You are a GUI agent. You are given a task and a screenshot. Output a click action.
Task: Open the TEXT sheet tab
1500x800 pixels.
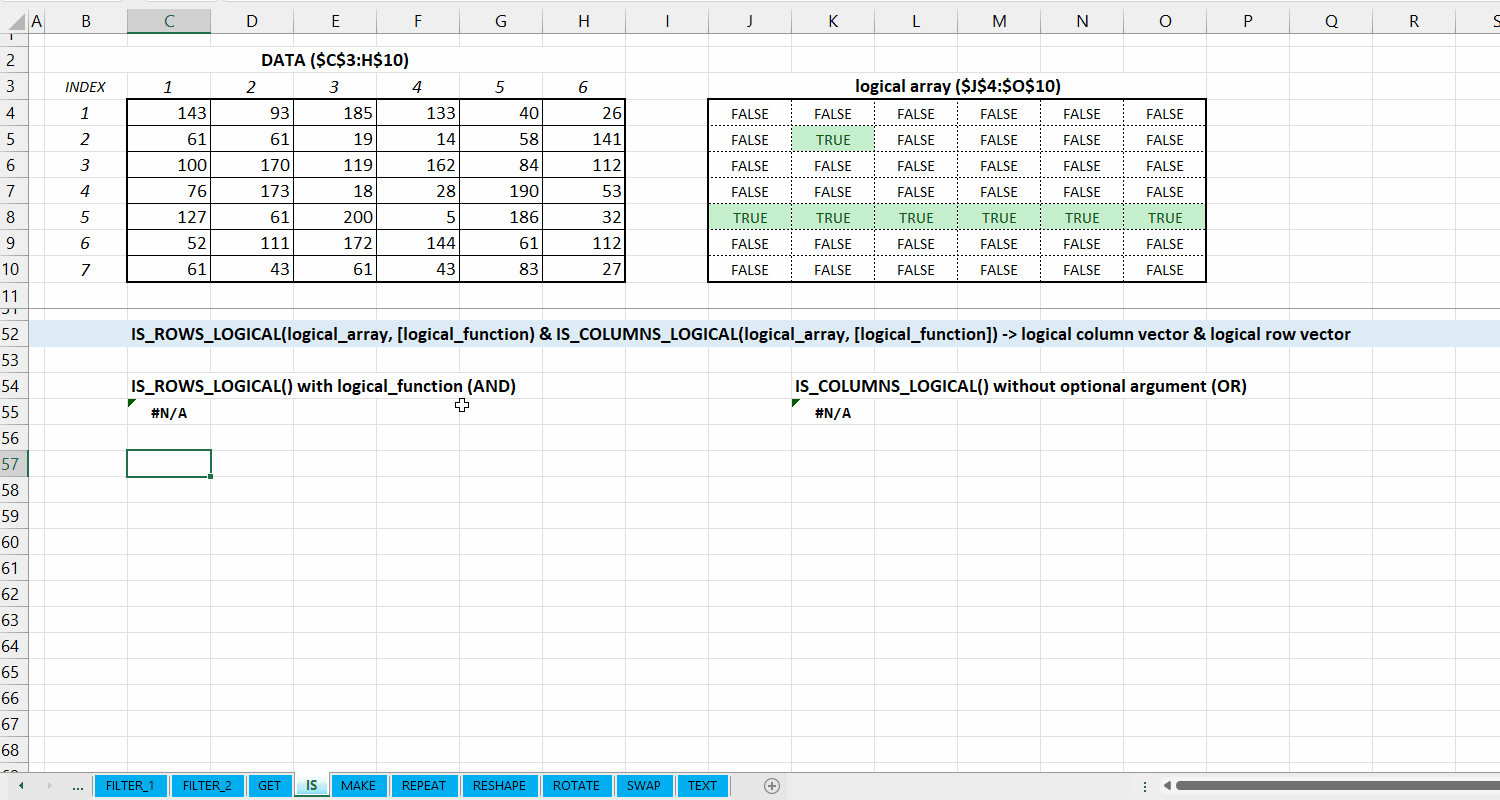(x=702, y=786)
